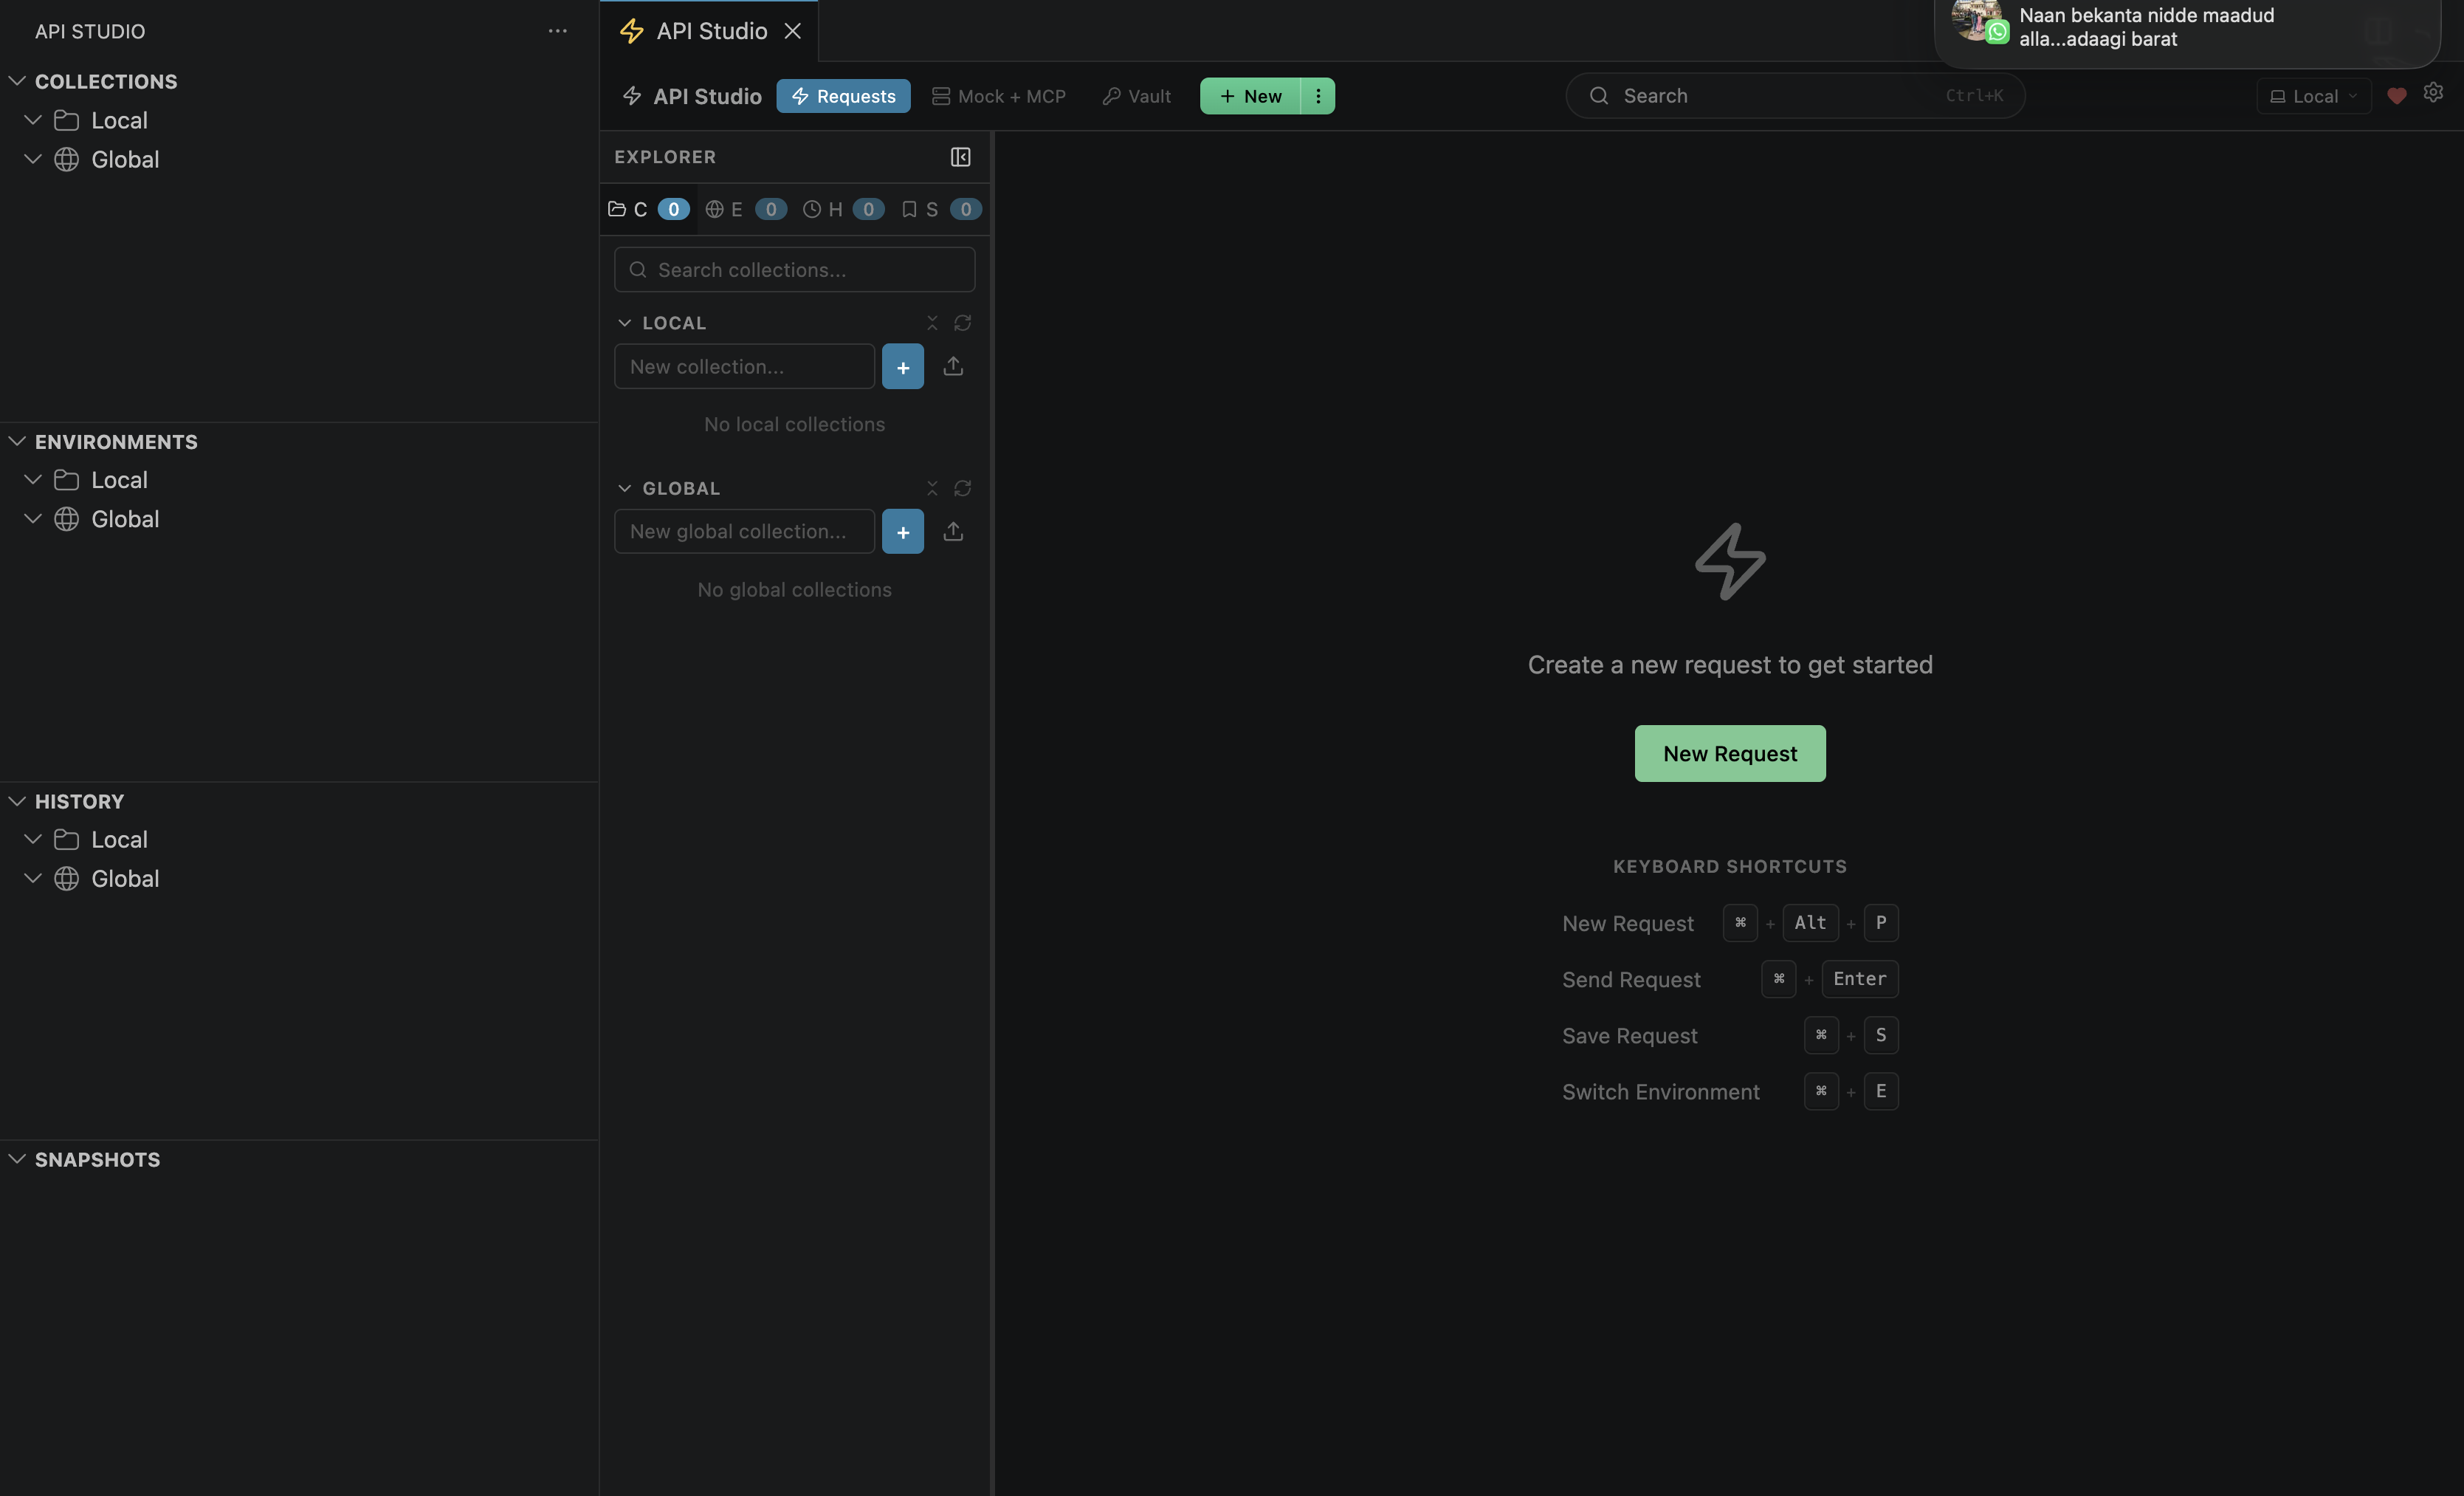Click the 'No local collections' text
The height and width of the screenshot is (1496, 2464).
pyautogui.click(x=795, y=425)
